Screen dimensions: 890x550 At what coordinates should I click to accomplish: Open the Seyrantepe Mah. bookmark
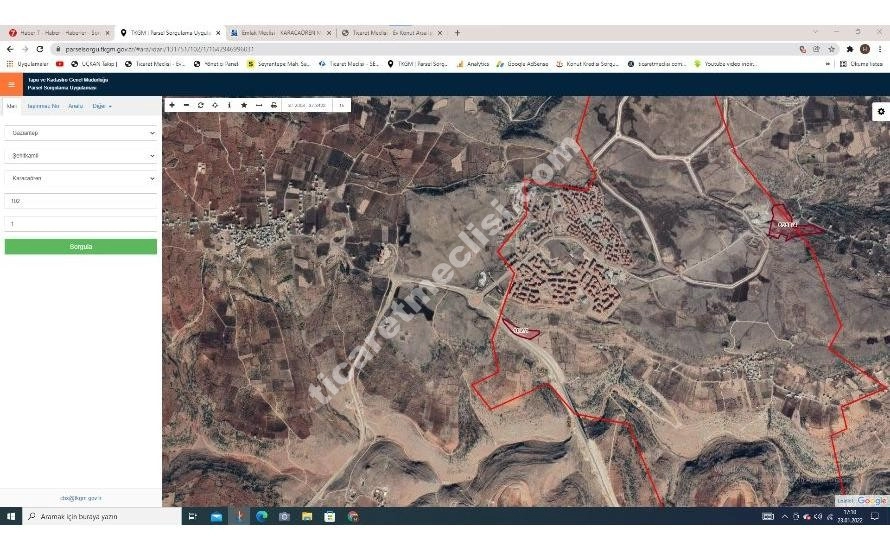coord(279,64)
